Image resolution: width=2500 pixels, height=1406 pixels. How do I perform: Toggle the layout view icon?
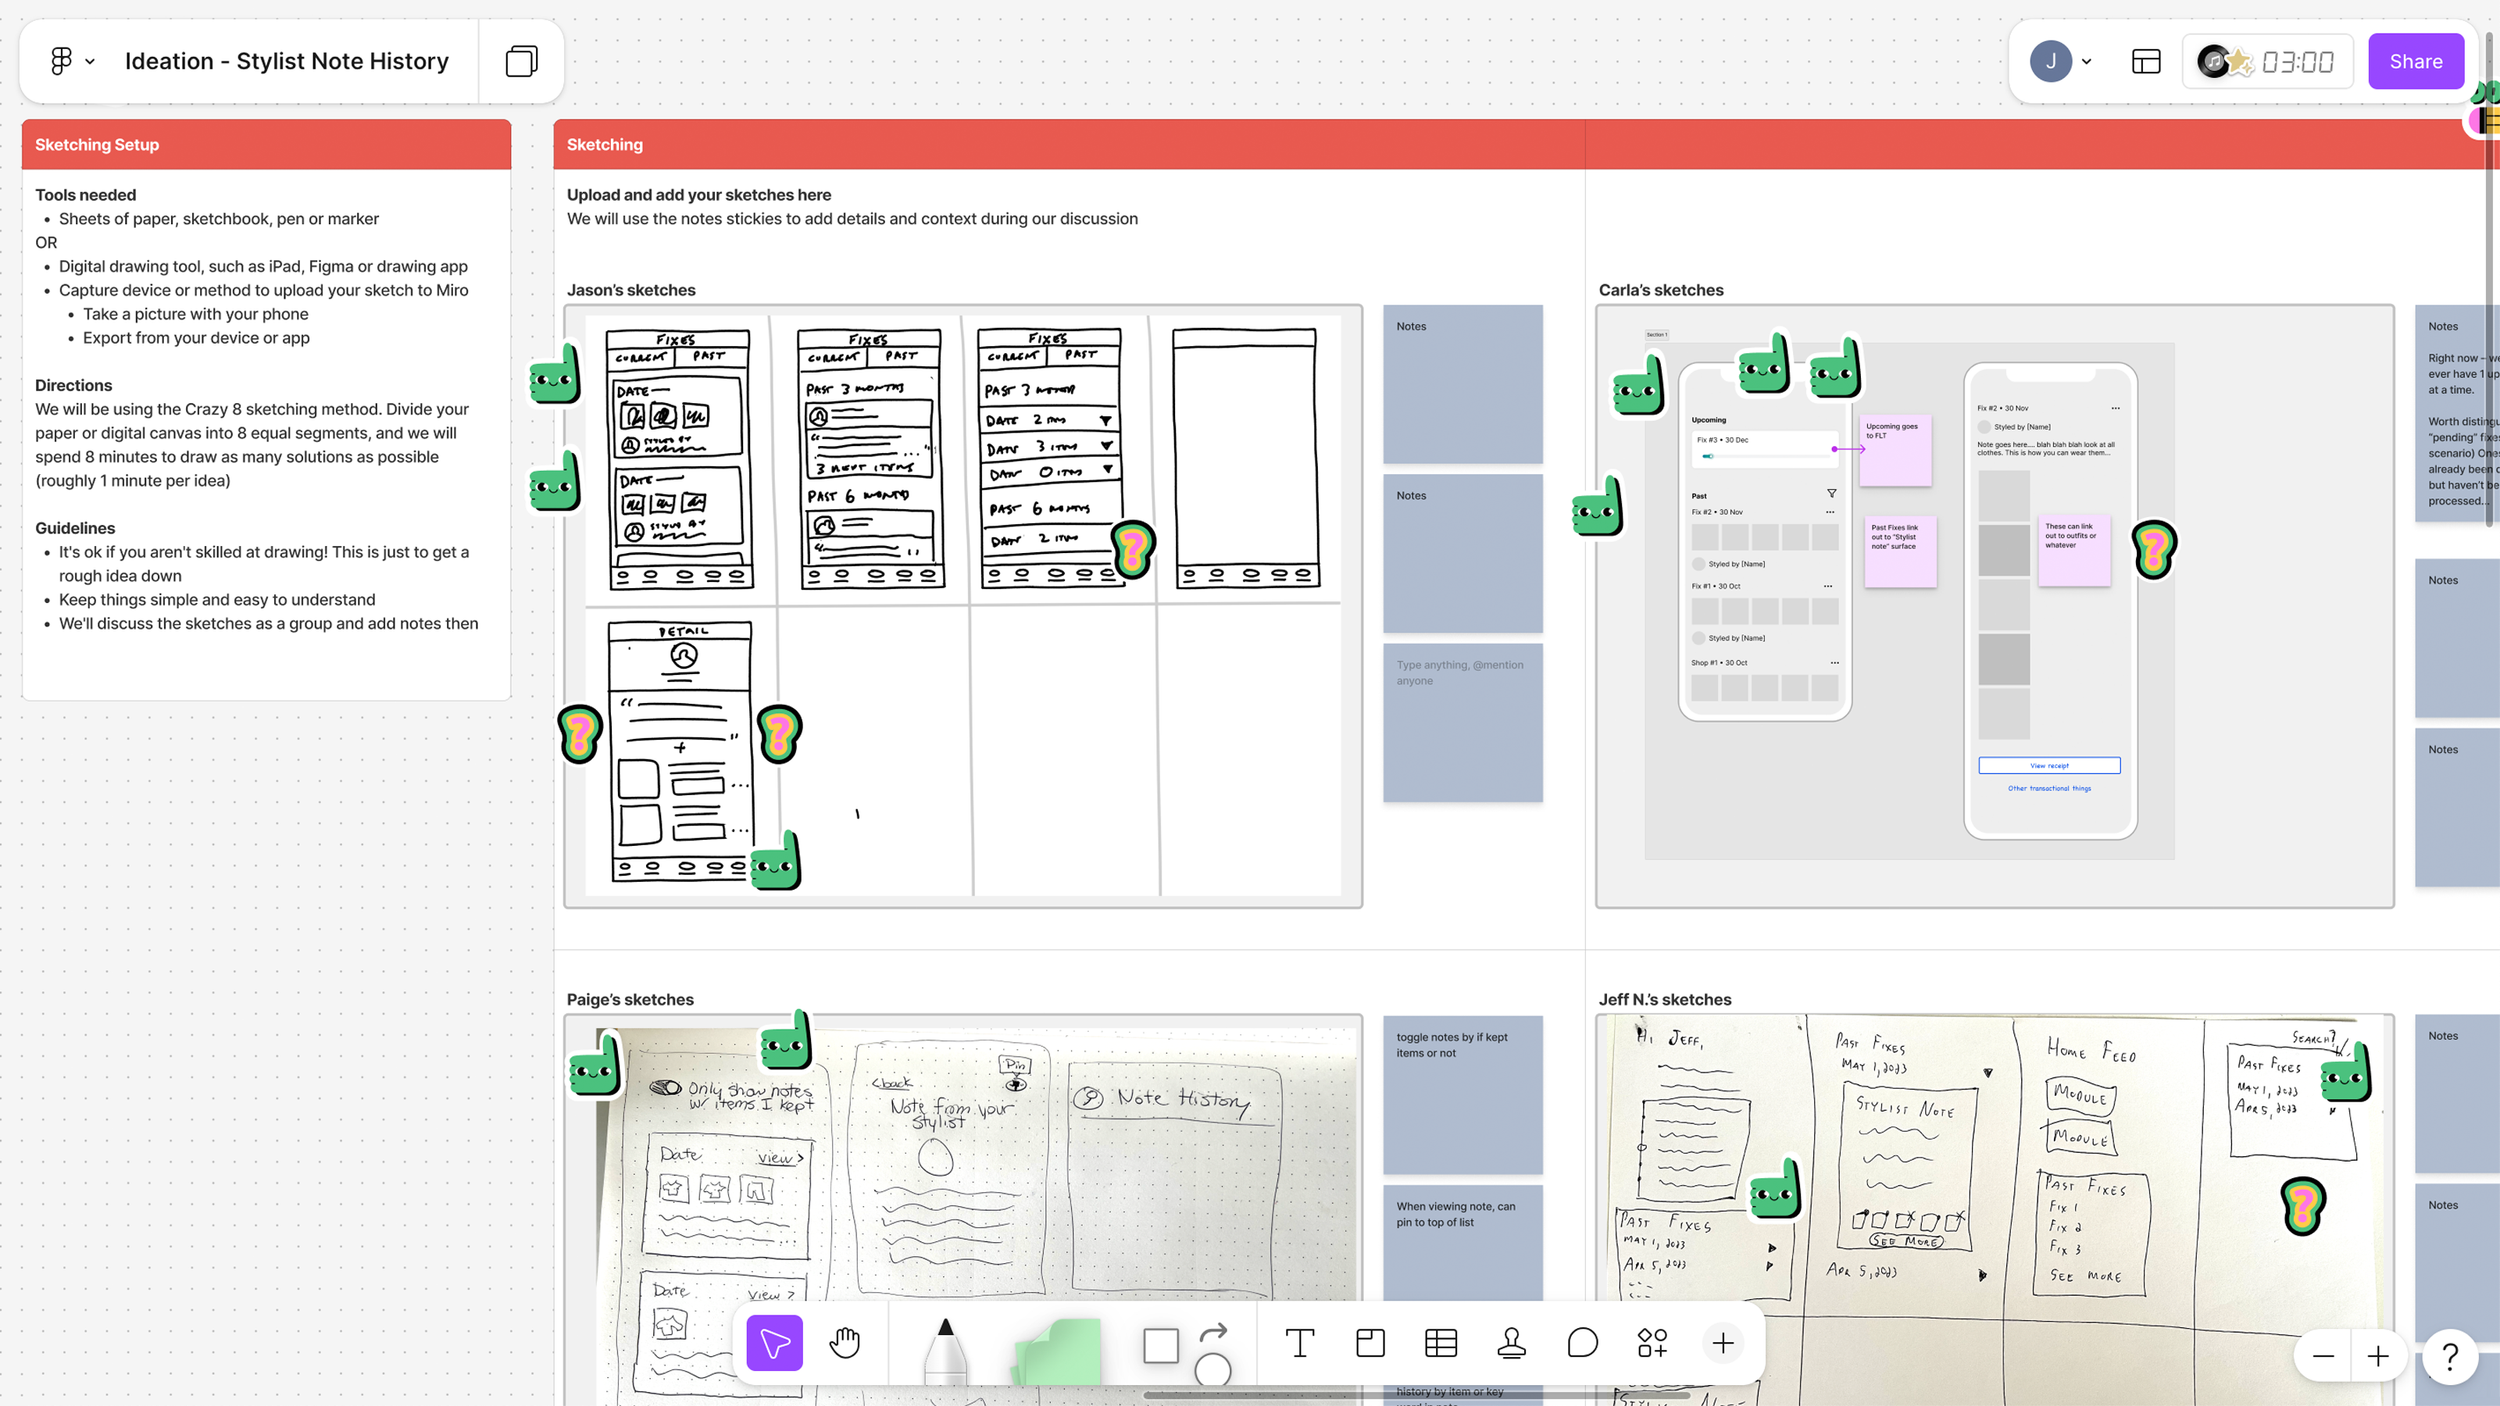[2145, 62]
